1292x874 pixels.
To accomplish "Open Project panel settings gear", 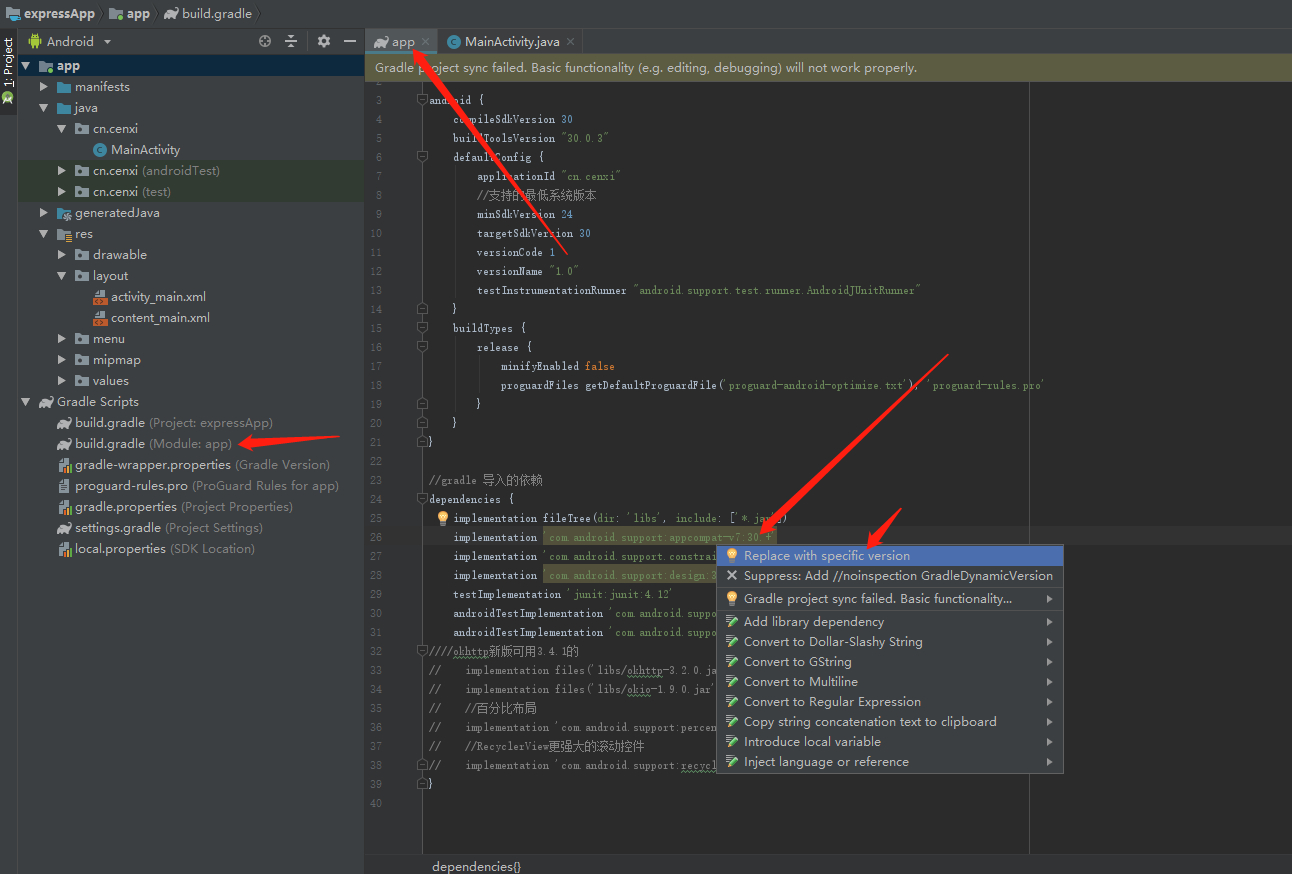I will pos(323,41).
